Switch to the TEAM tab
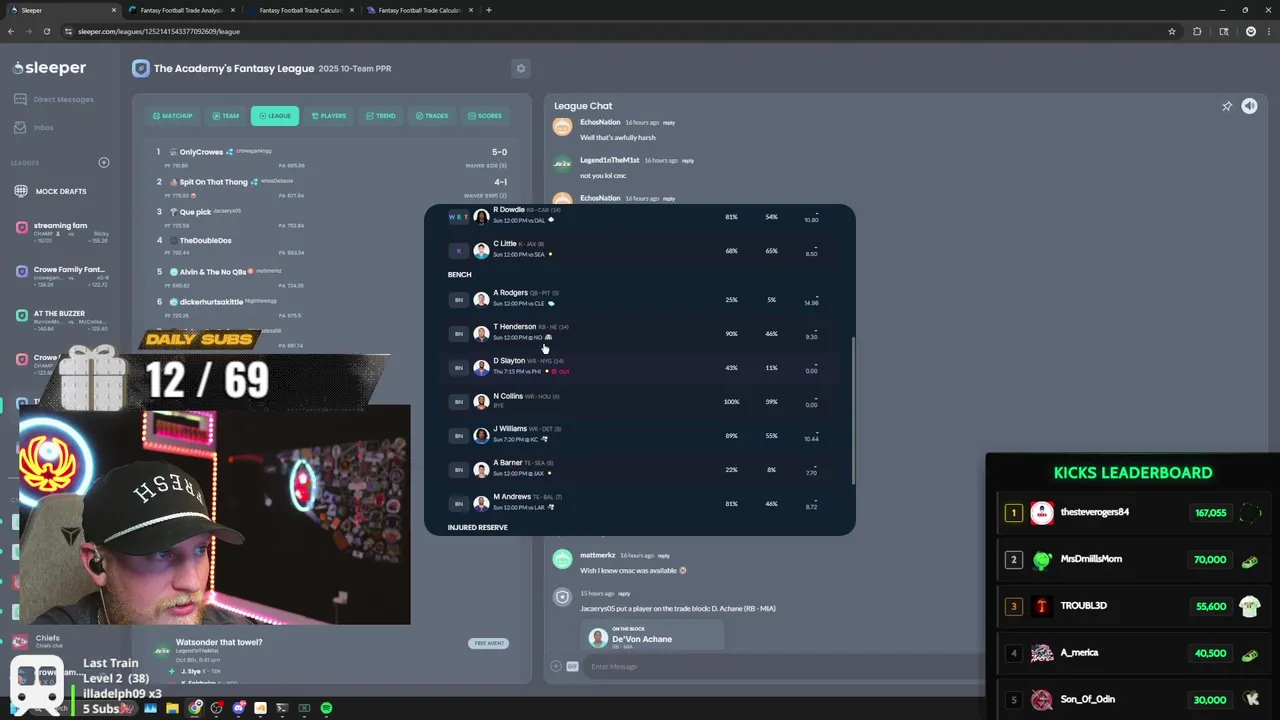The height and width of the screenshot is (720, 1280). click(x=226, y=116)
